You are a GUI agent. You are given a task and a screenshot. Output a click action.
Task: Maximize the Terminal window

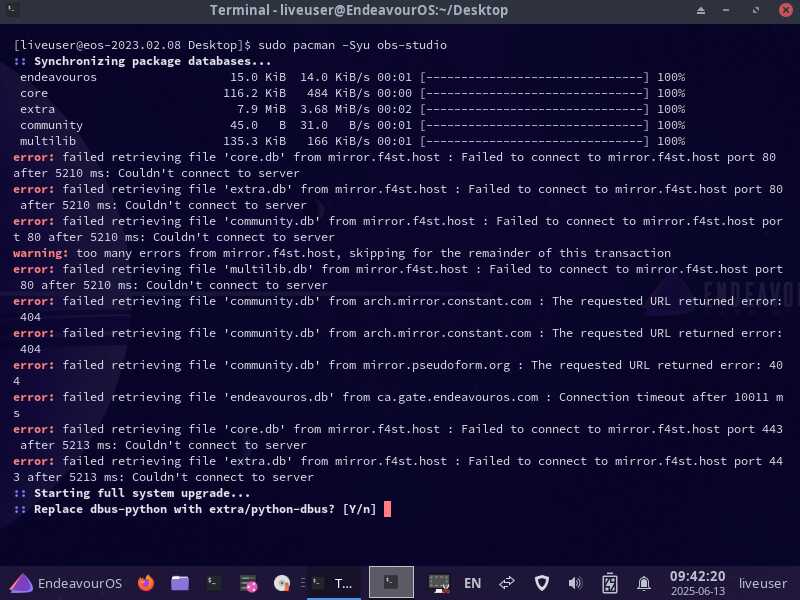[756, 10]
